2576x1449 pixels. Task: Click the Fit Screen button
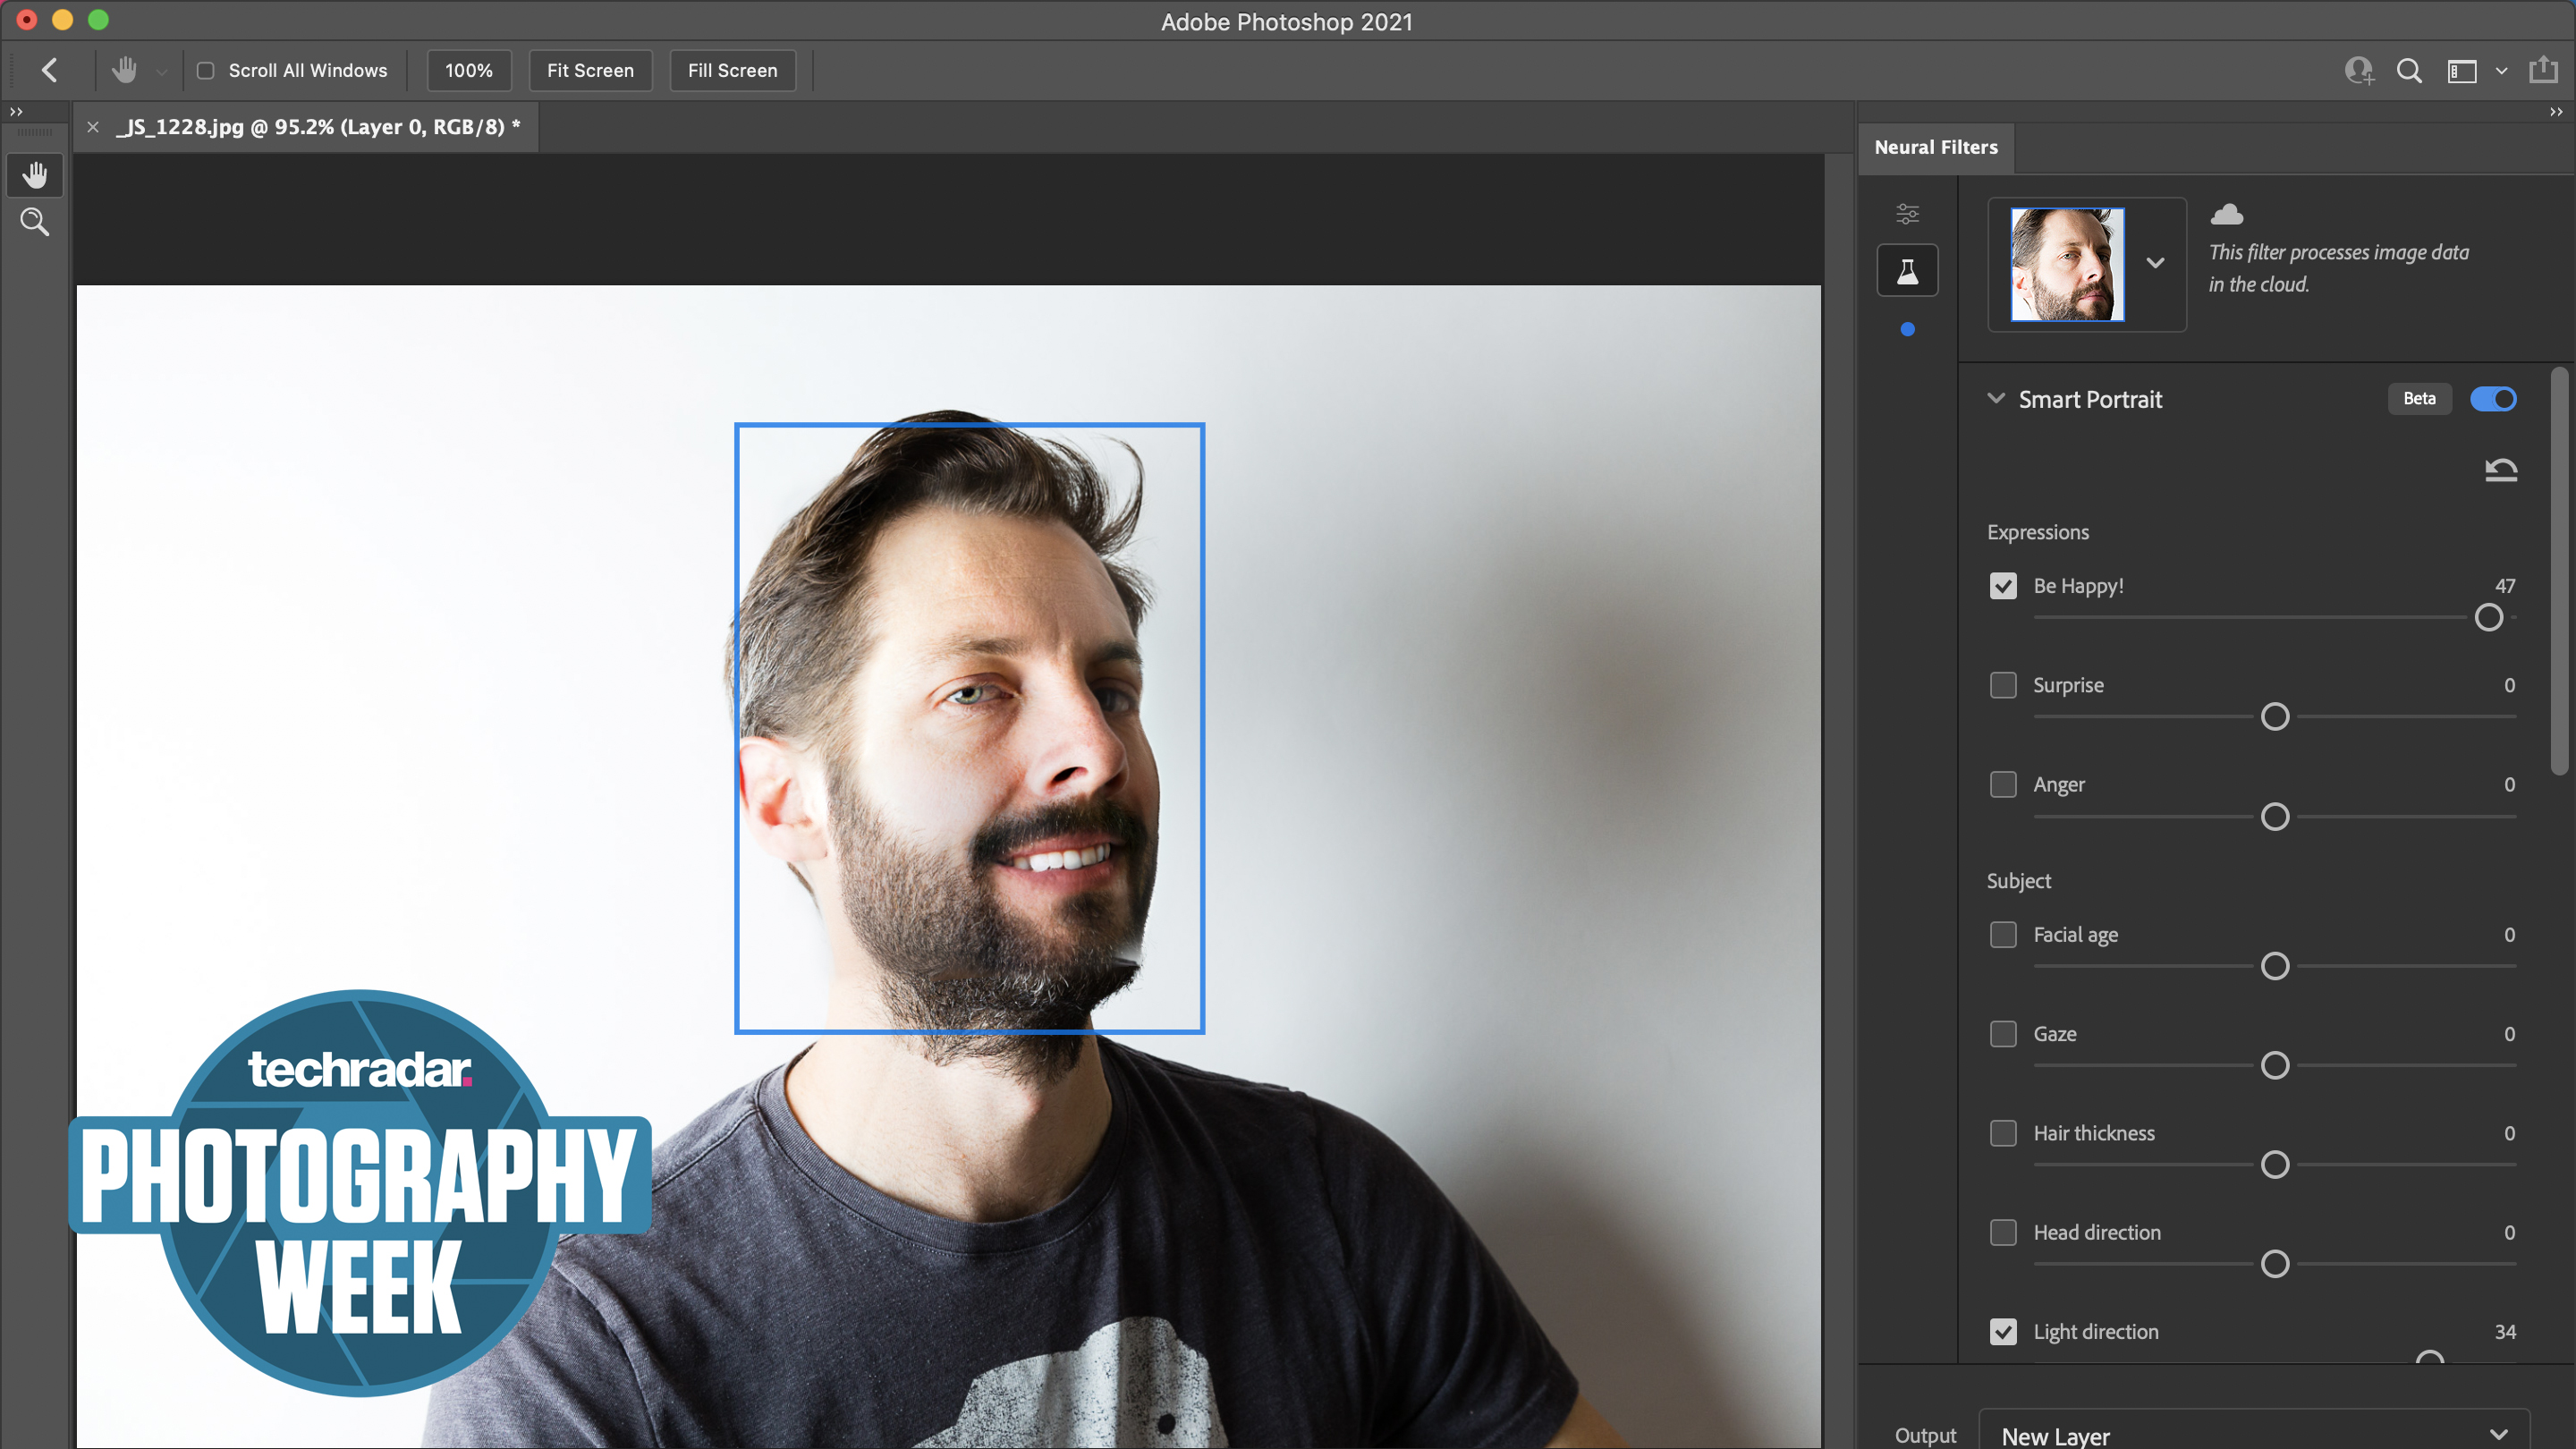point(590,70)
